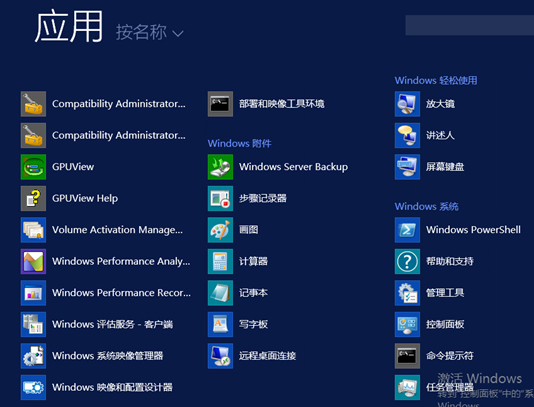
Task: Open 远程桌面连接 icon
Action: 220,356
